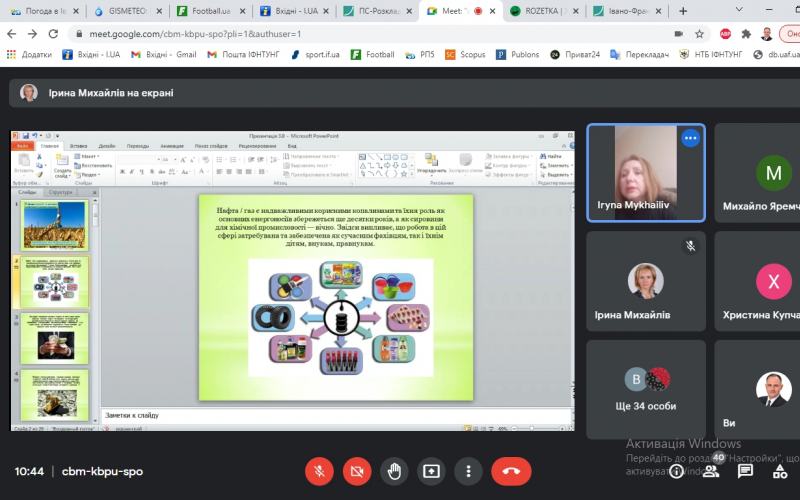Open options on Iryna Mykhailiv video tile
Screen dimensions: 800x500
[690, 138]
